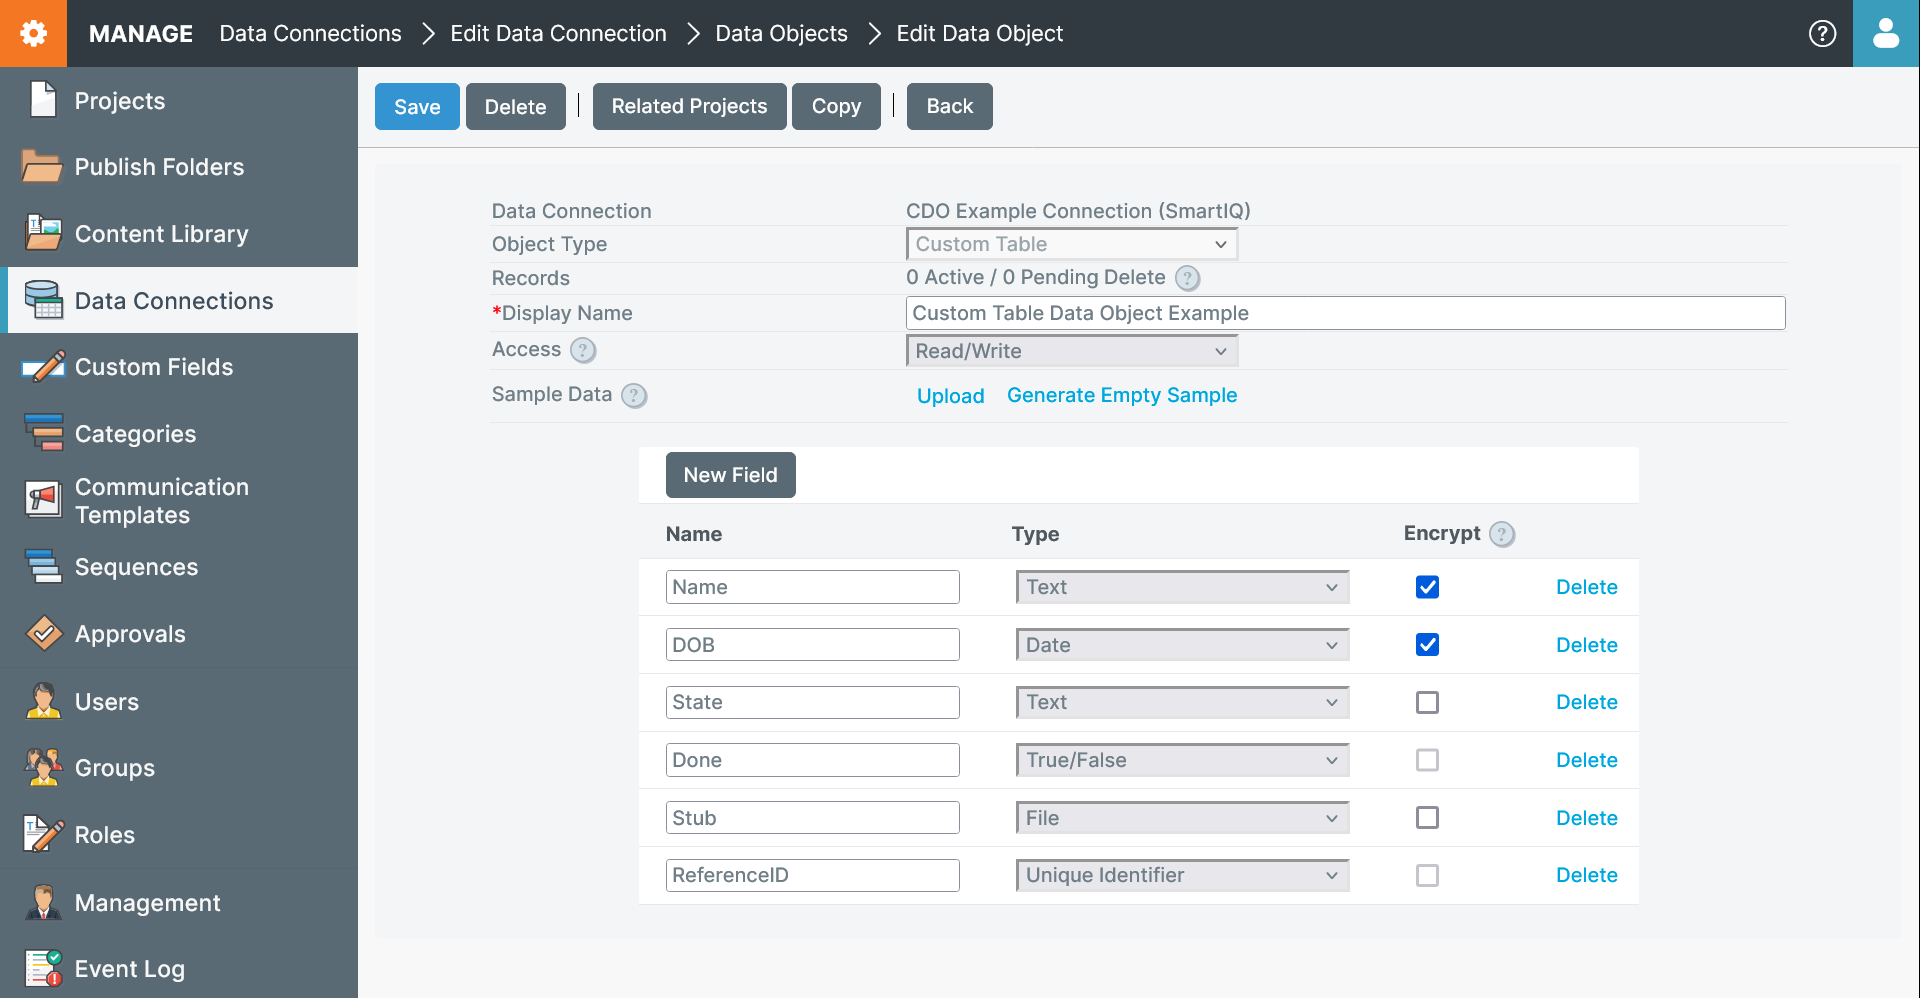
Task: Click the Event Log sidebar icon
Action: tap(43, 968)
